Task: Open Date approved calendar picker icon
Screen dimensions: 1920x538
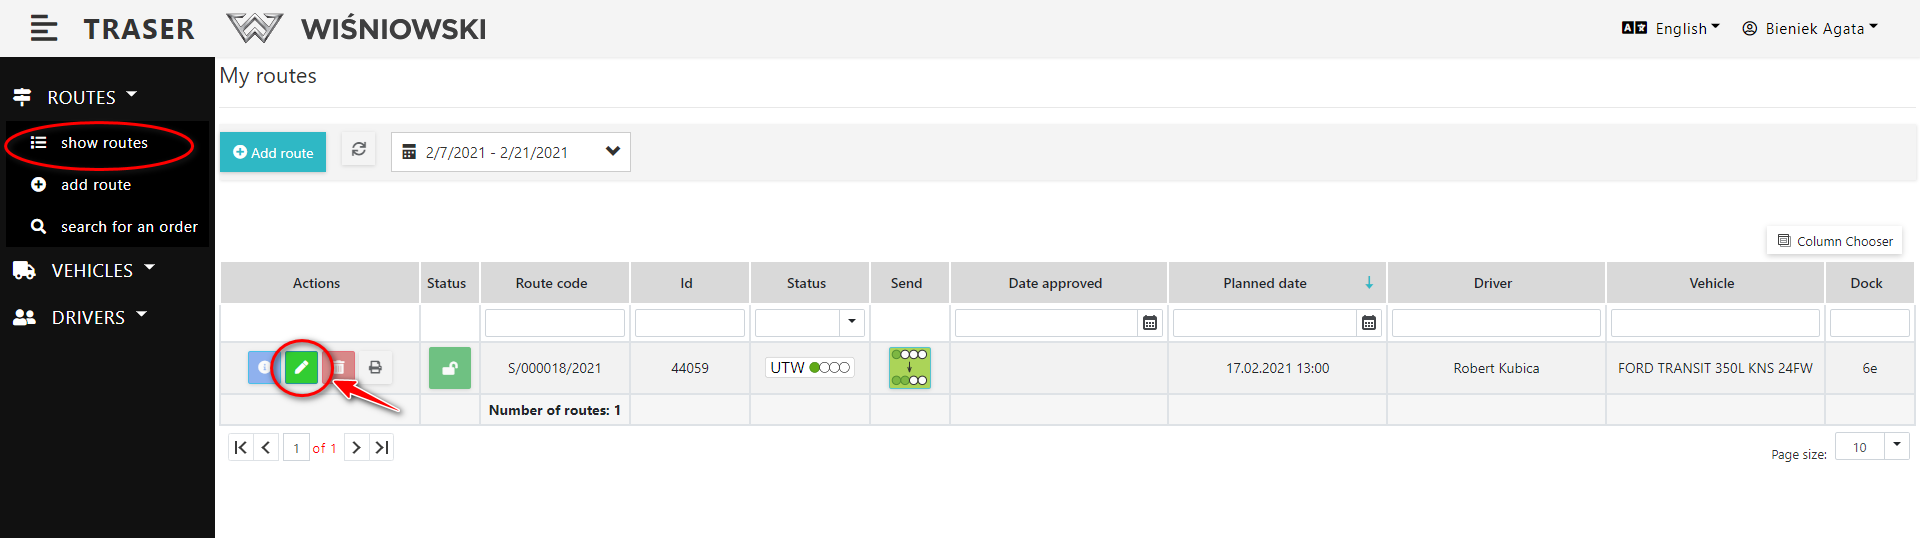Action: pyautogui.click(x=1150, y=323)
